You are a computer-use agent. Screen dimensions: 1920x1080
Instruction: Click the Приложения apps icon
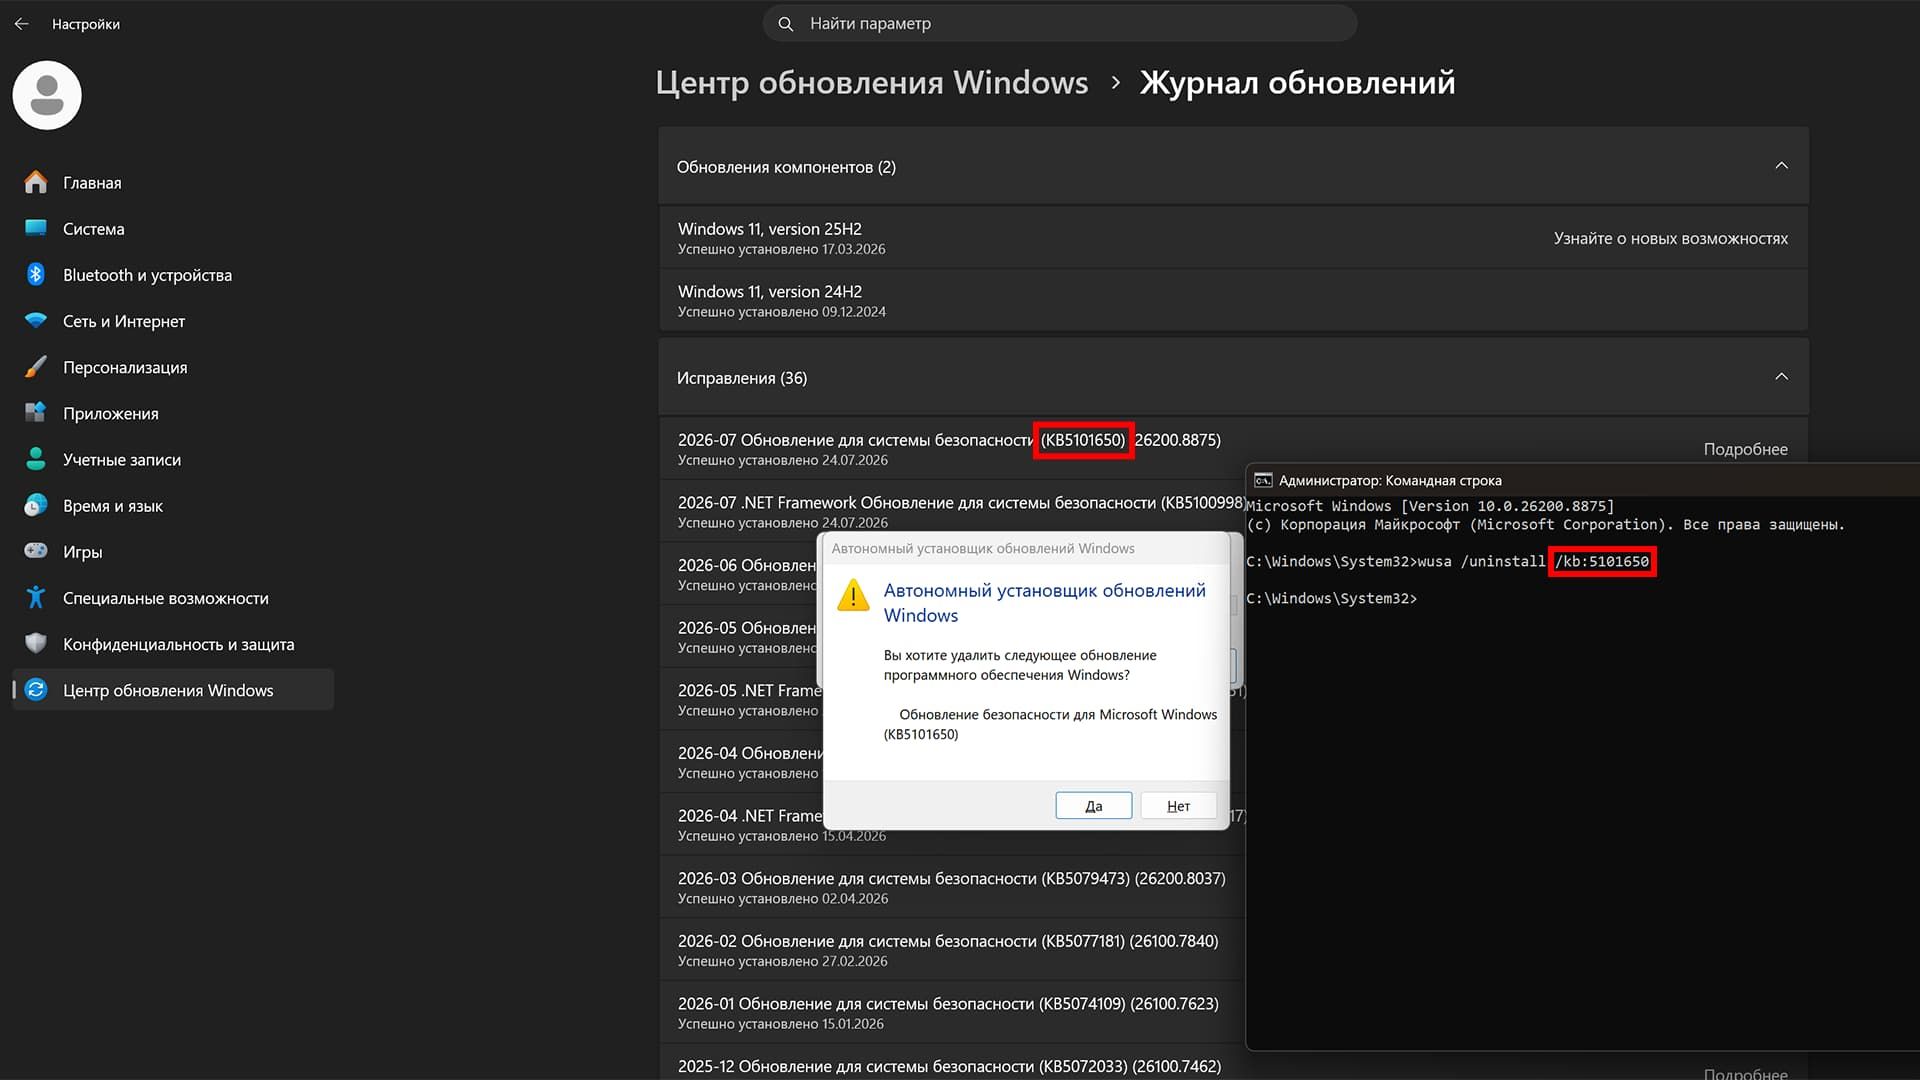pos(36,412)
